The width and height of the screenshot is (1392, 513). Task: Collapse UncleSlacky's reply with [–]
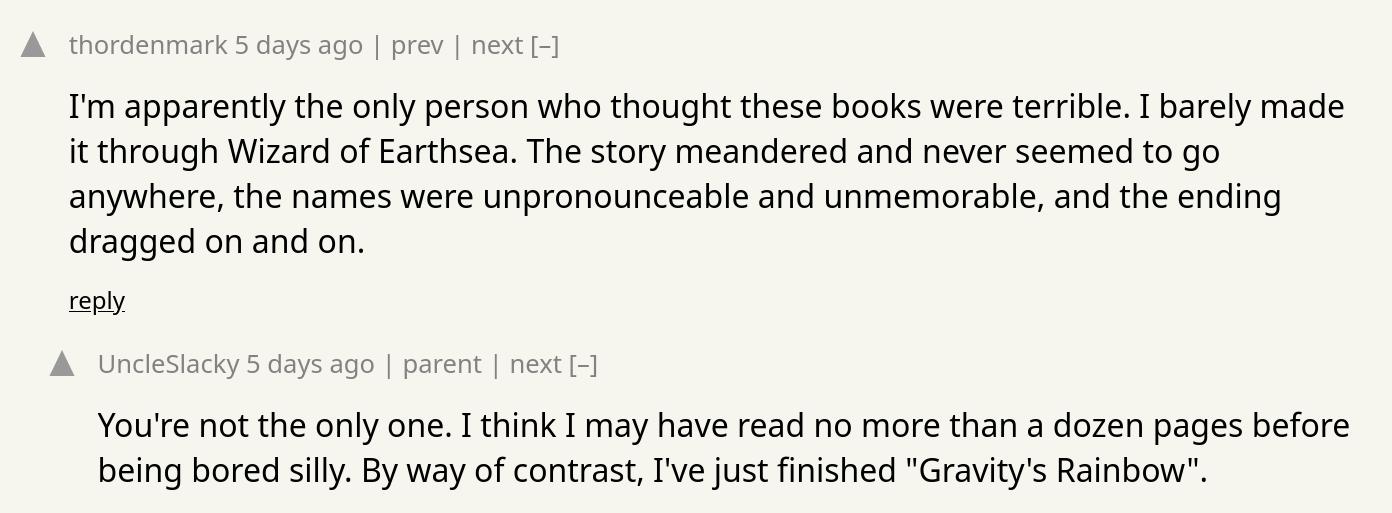pyautogui.click(x=583, y=364)
